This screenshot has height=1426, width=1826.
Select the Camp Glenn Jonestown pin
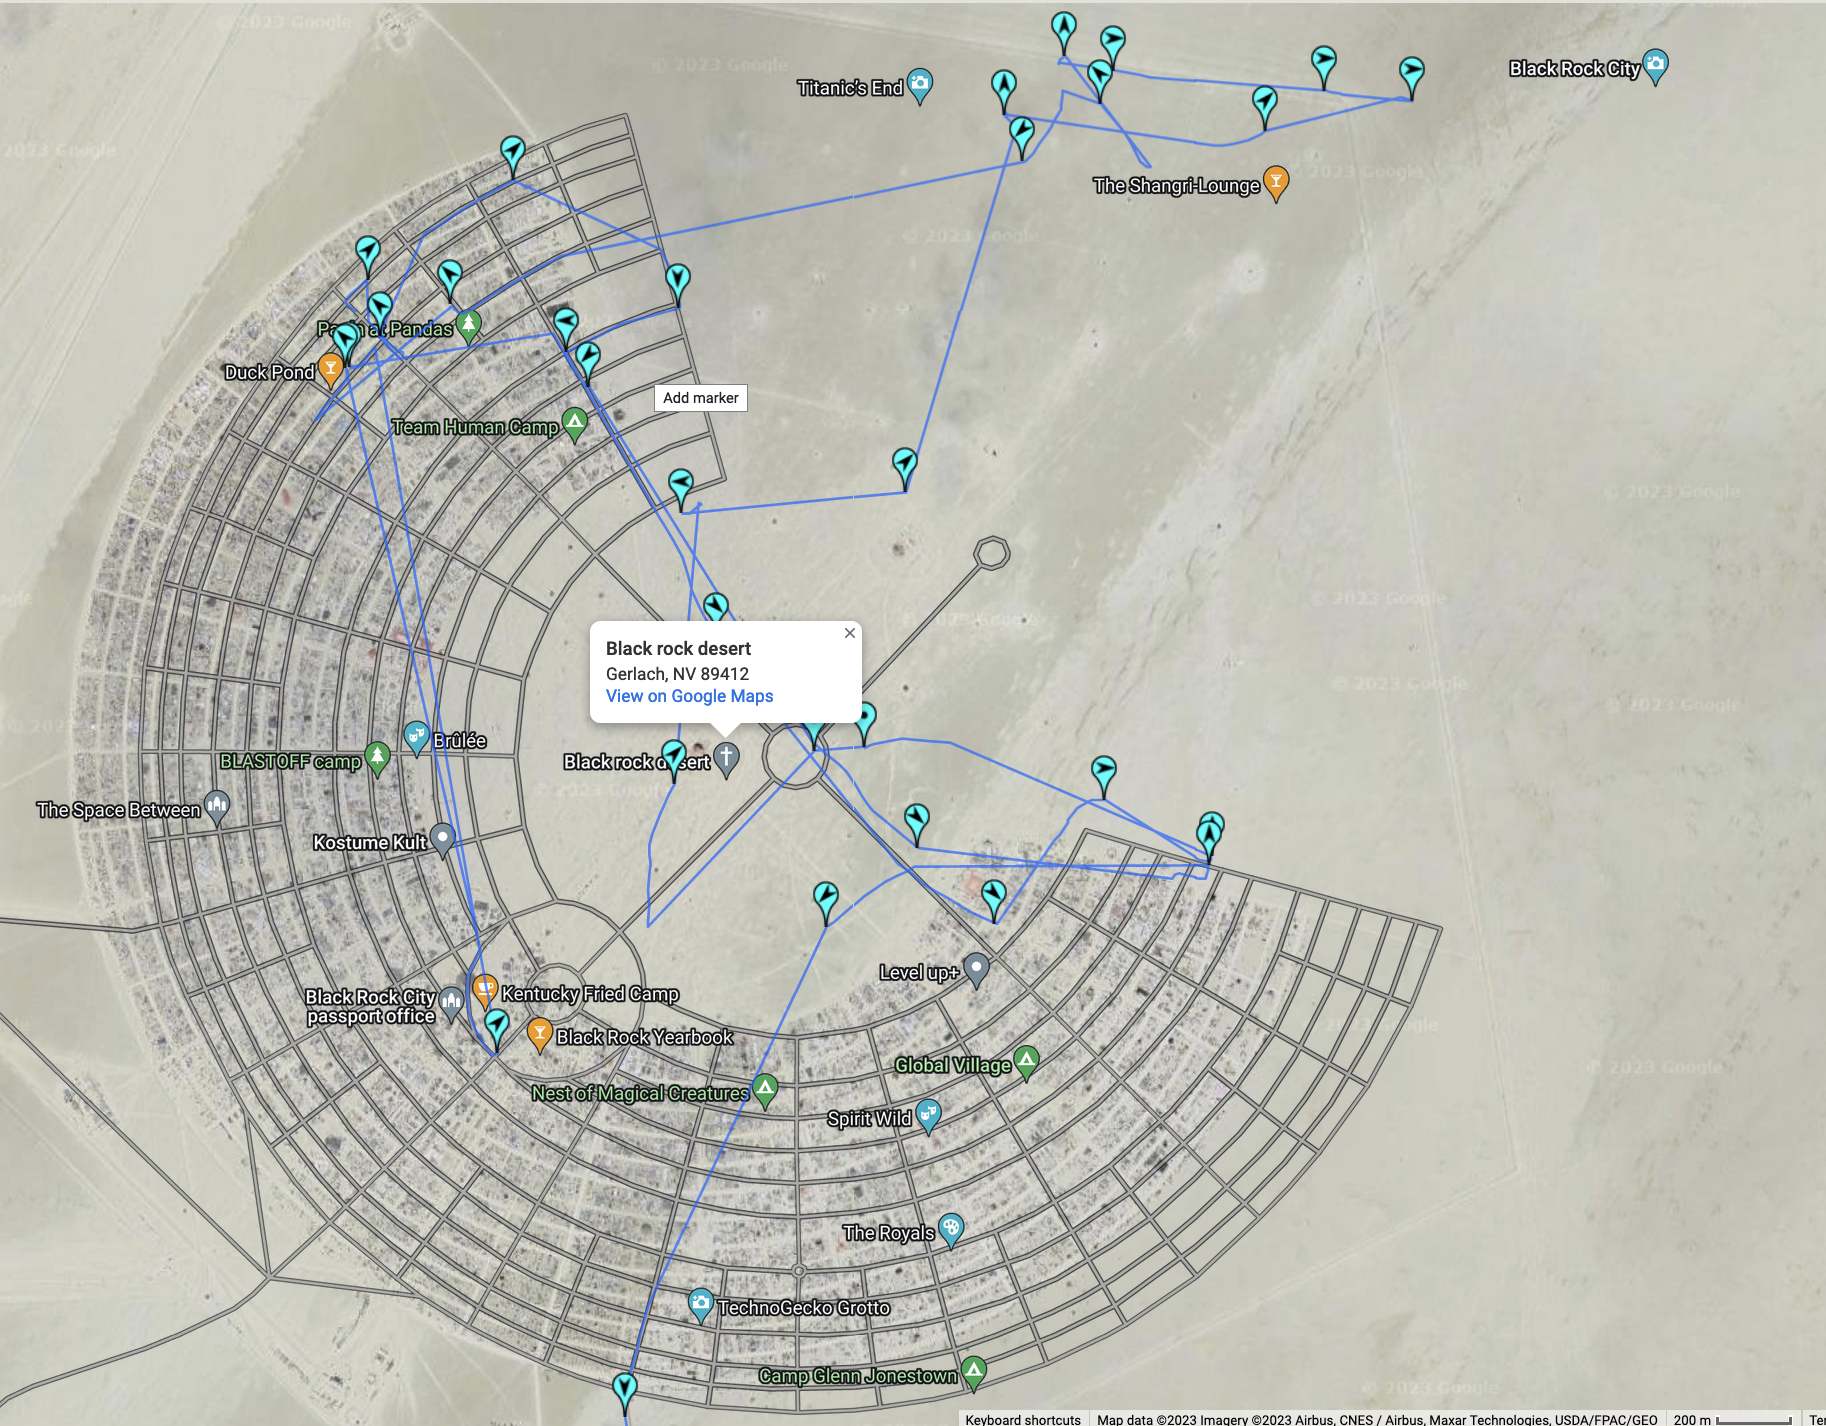coord(974,1373)
